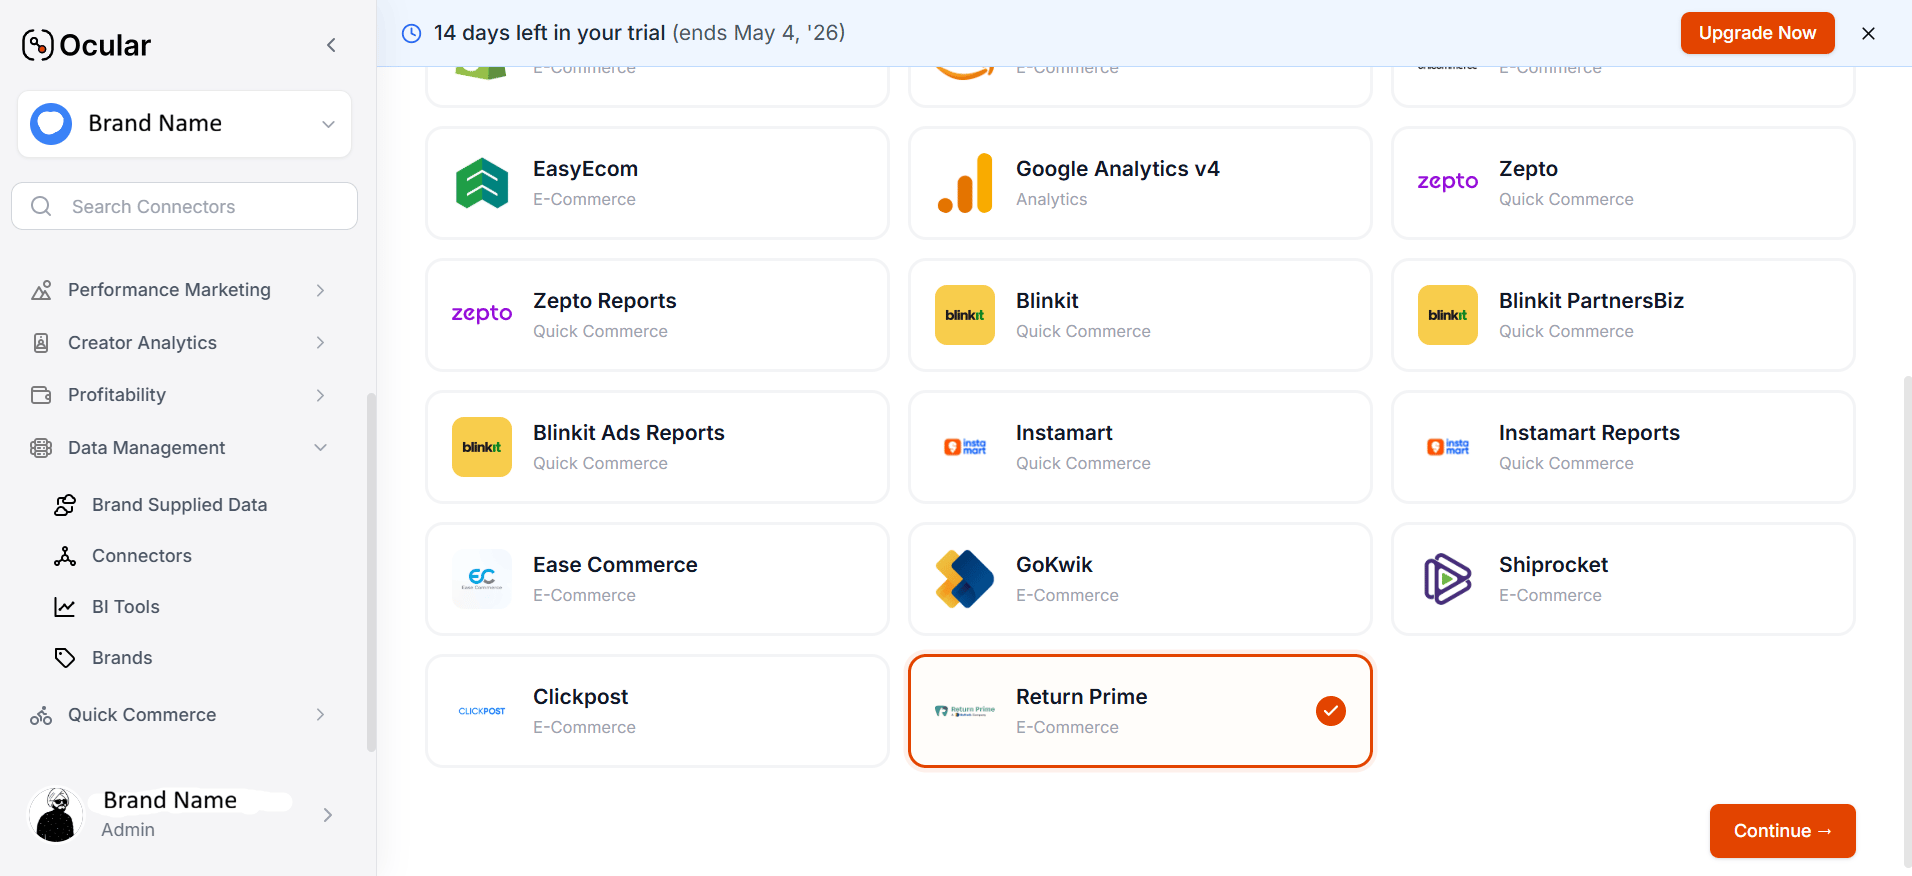Click the GoKwik diamond logo icon
This screenshot has width=1912, height=876.
pos(965,579)
